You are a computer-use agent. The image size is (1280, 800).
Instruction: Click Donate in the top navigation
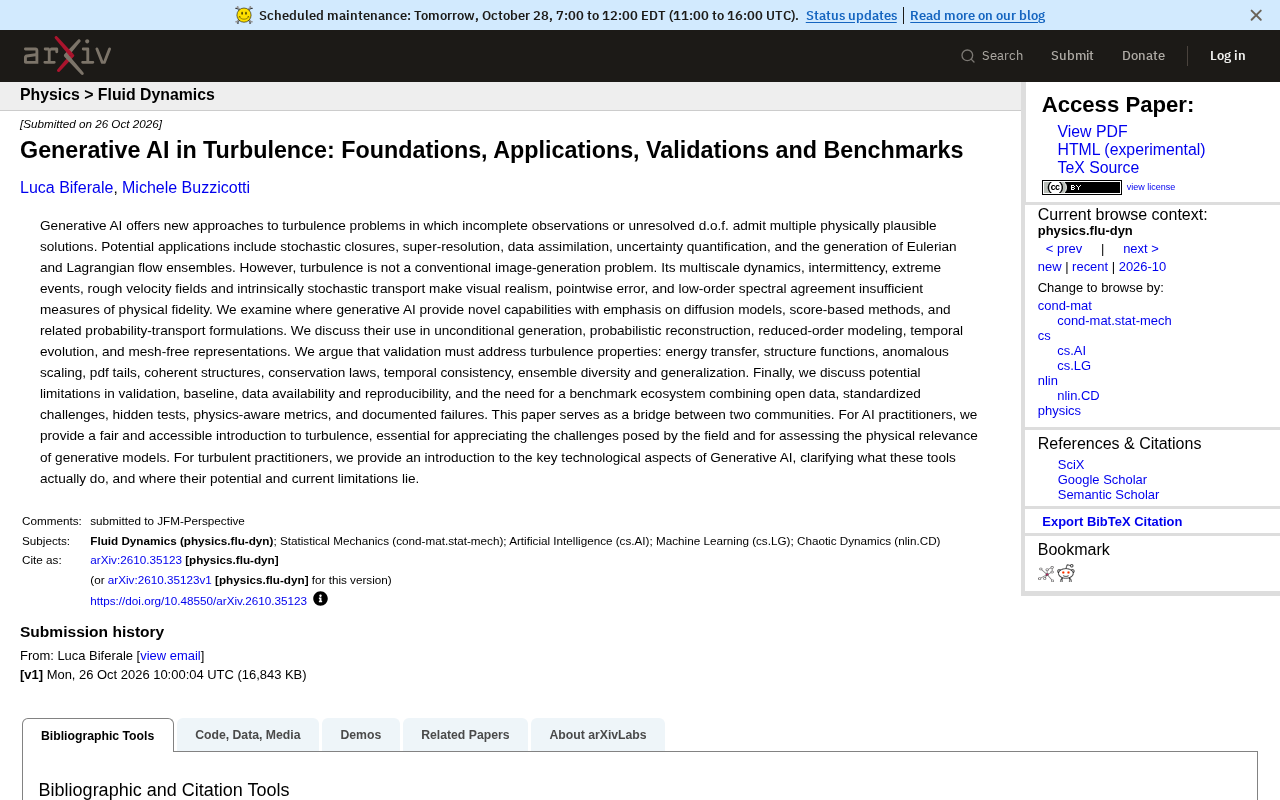(1143, 56)
